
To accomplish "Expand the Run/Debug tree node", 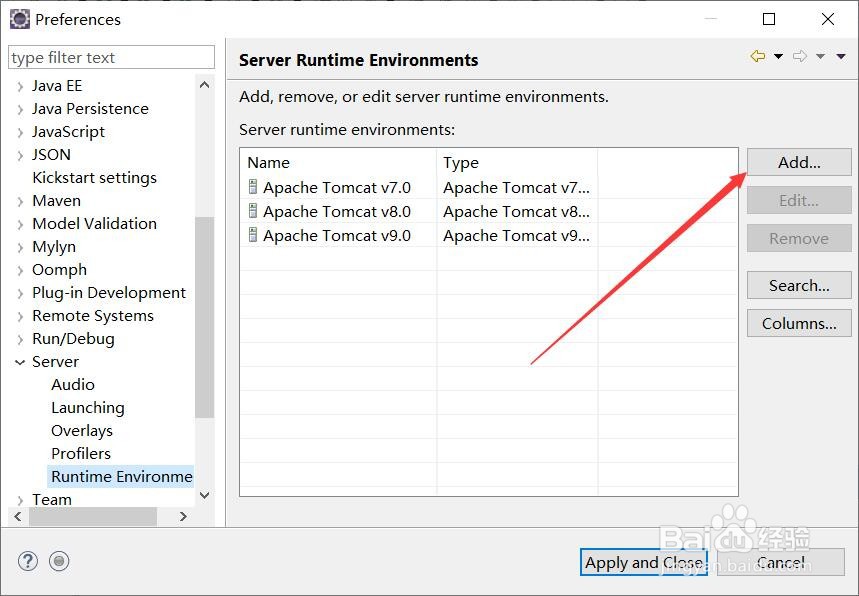I will [20, 340].
